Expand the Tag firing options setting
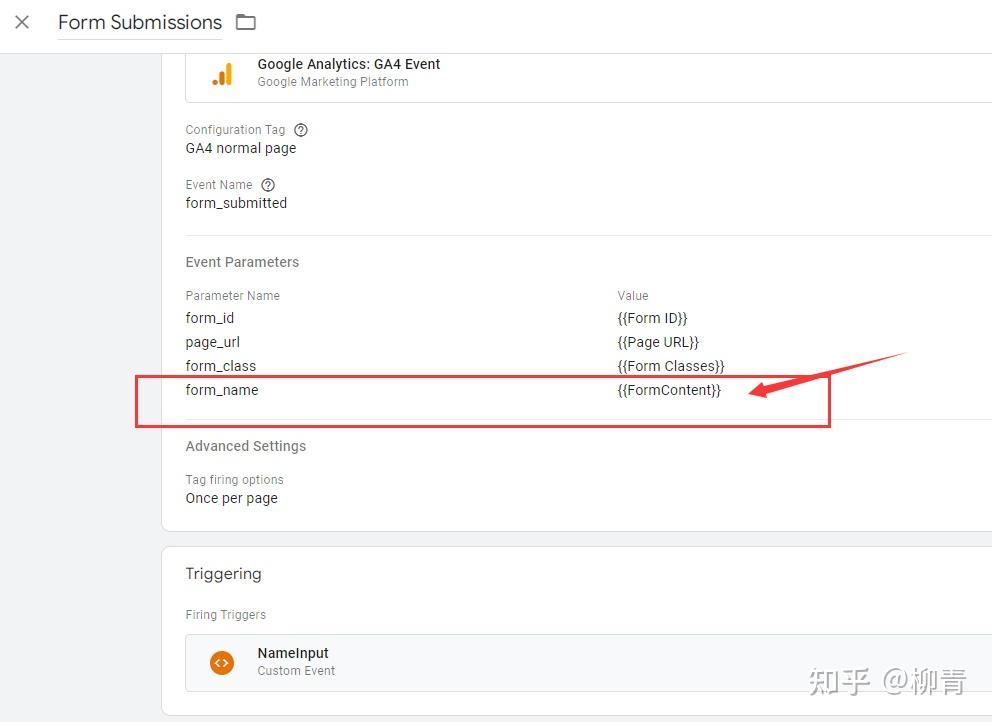This screenshot has height=722, width=992. point(234,479)
